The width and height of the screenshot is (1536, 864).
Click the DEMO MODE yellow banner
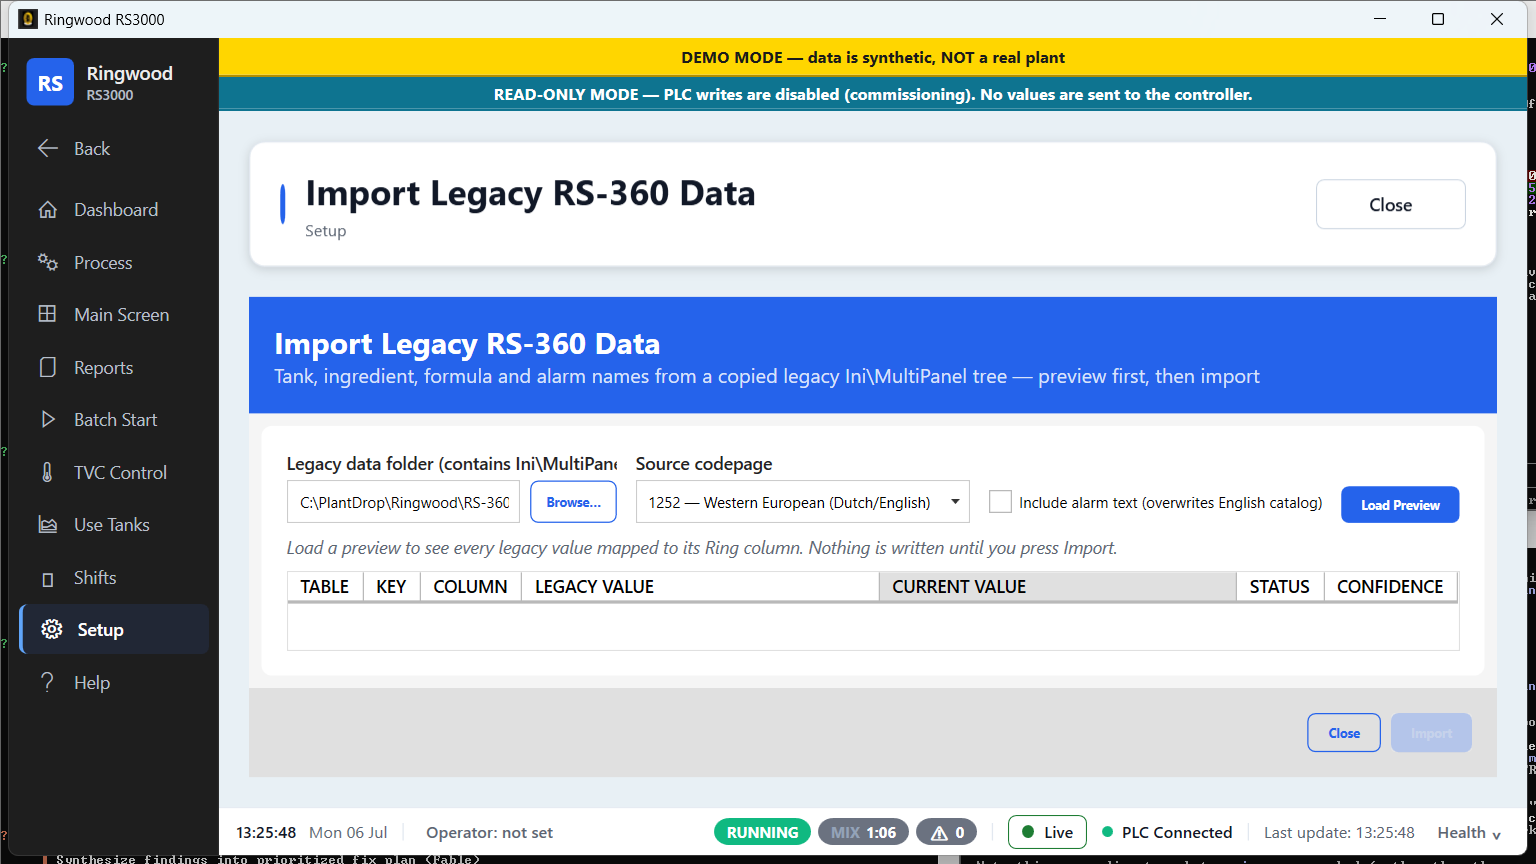point(873,57)
